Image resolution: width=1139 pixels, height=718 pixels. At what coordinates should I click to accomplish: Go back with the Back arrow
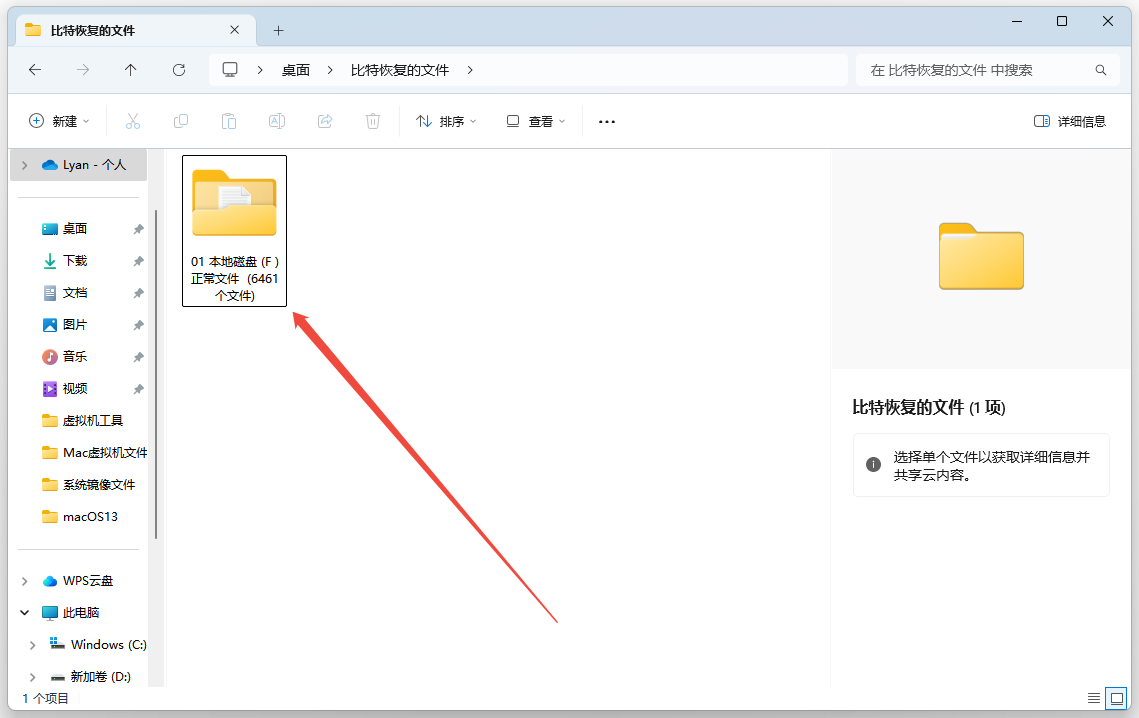(x=35, y=70)
